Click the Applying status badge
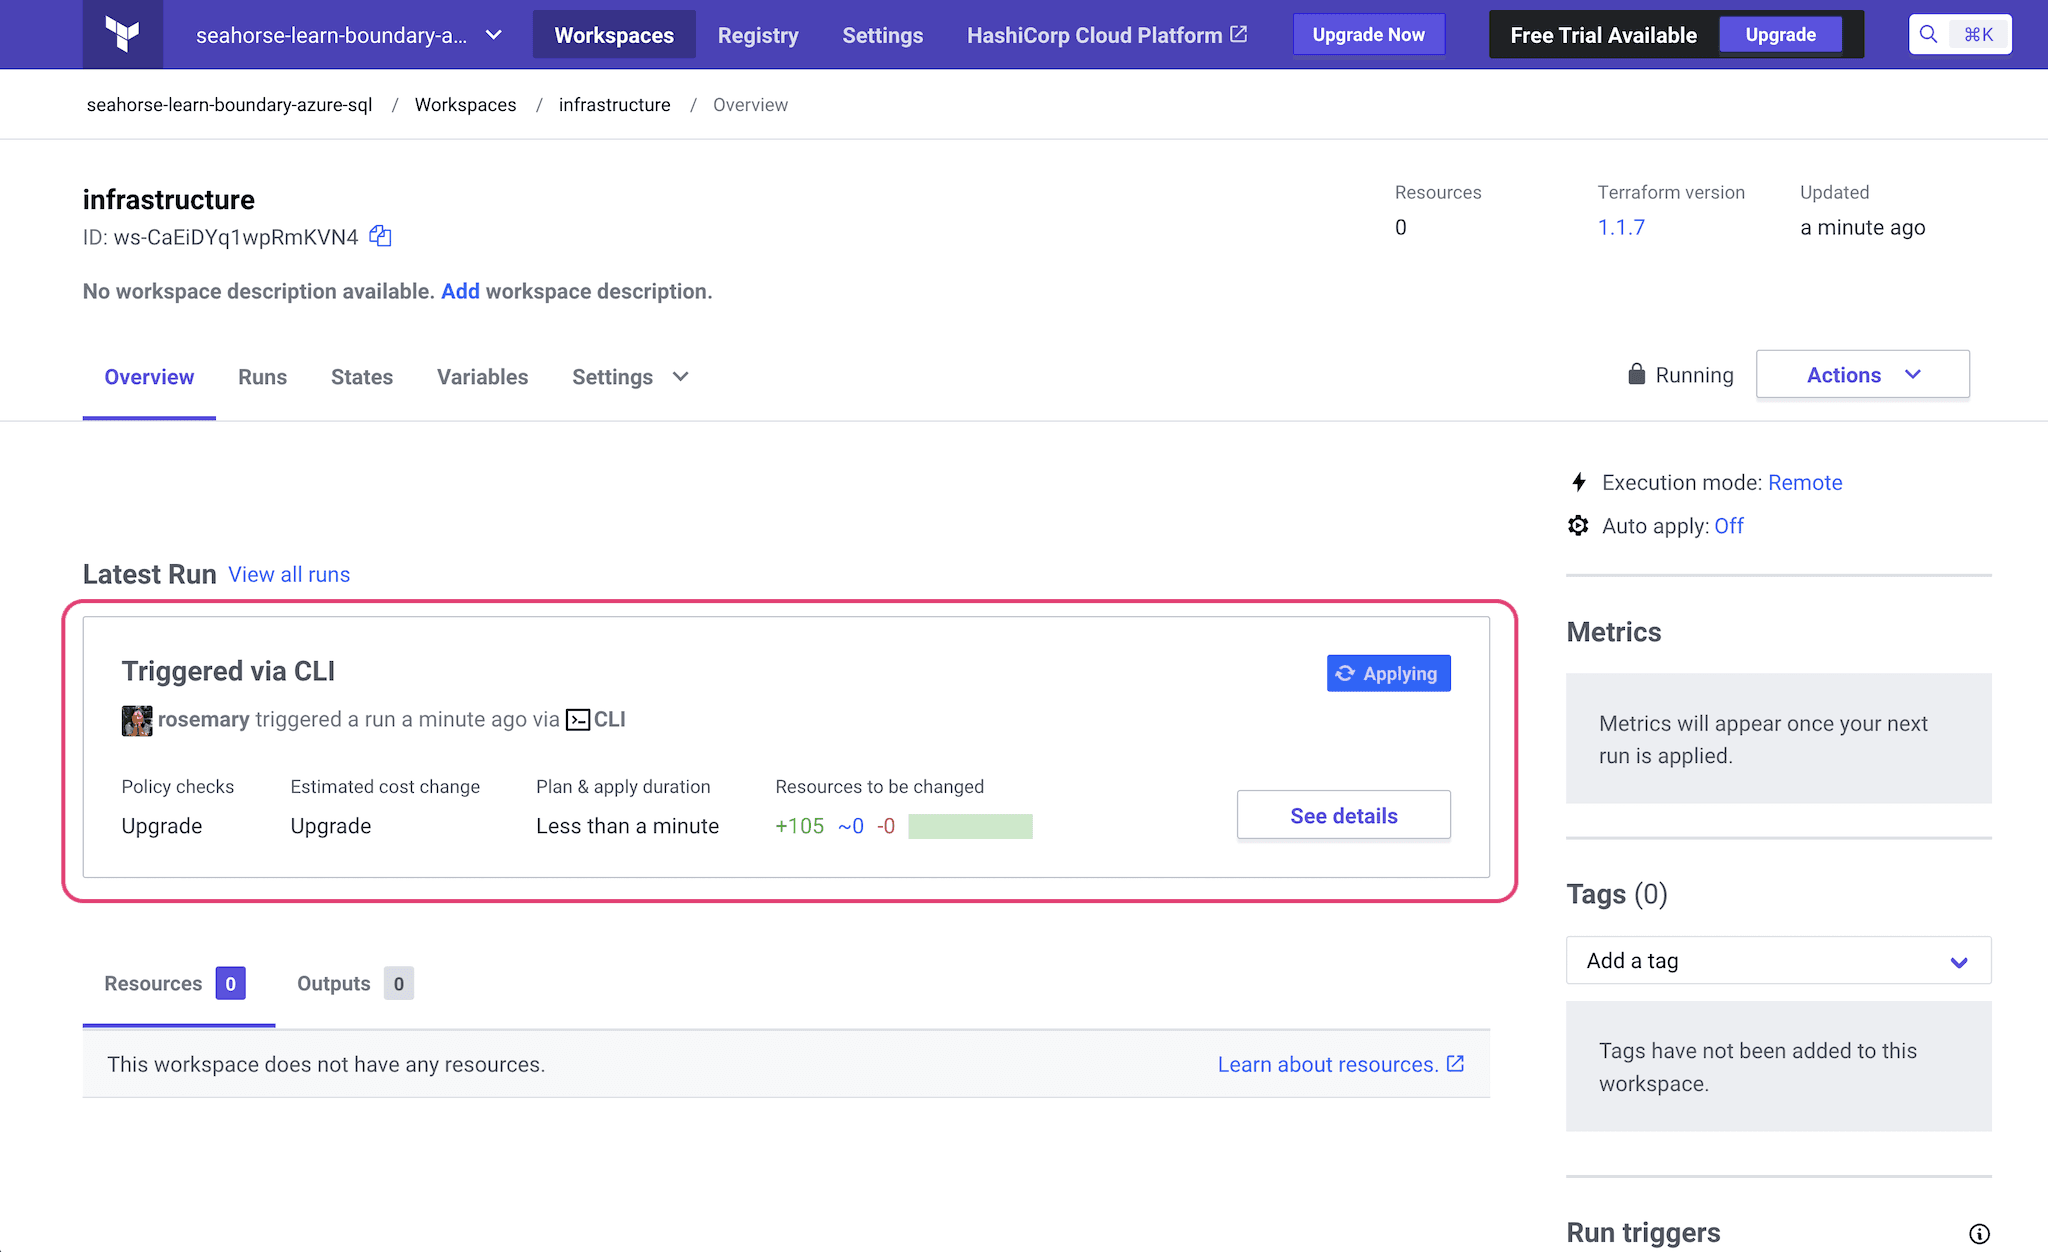 point(1388,673)
